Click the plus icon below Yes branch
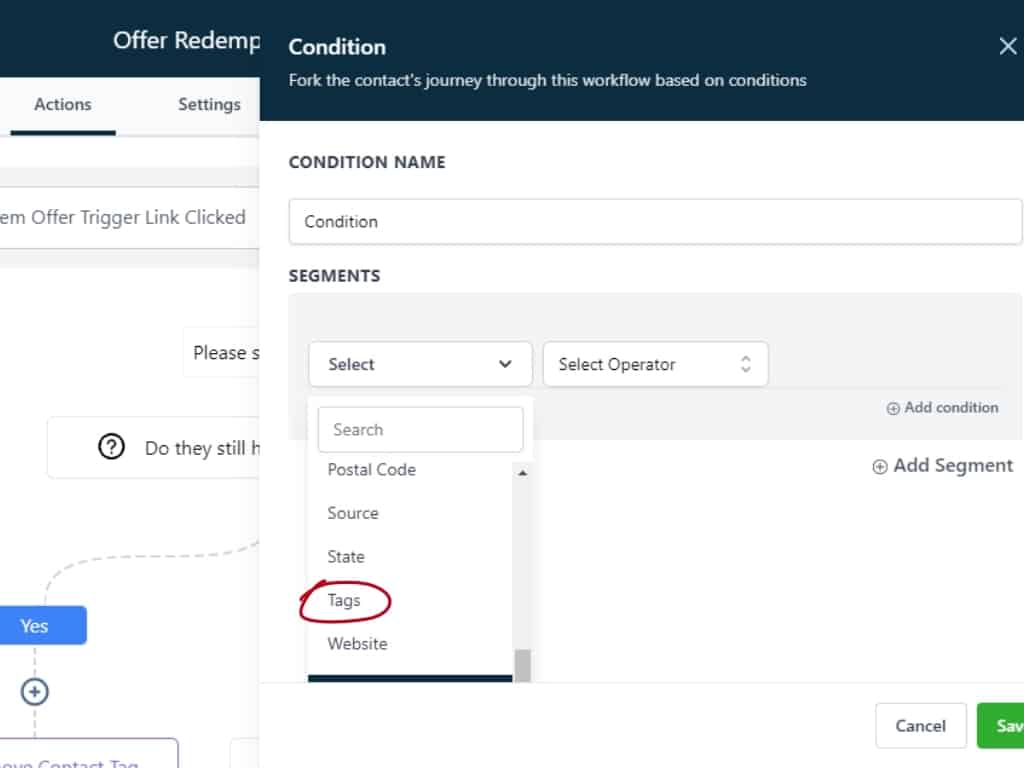The height and width of the screenshot is (768, 1024). pos(35,691)
